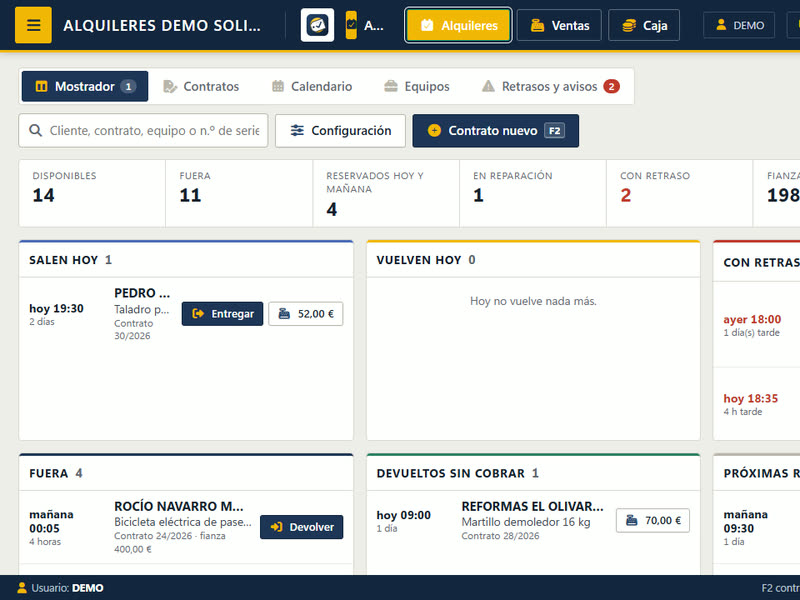
Task: Create a Contrato nuevo
Action: point(495,131)
